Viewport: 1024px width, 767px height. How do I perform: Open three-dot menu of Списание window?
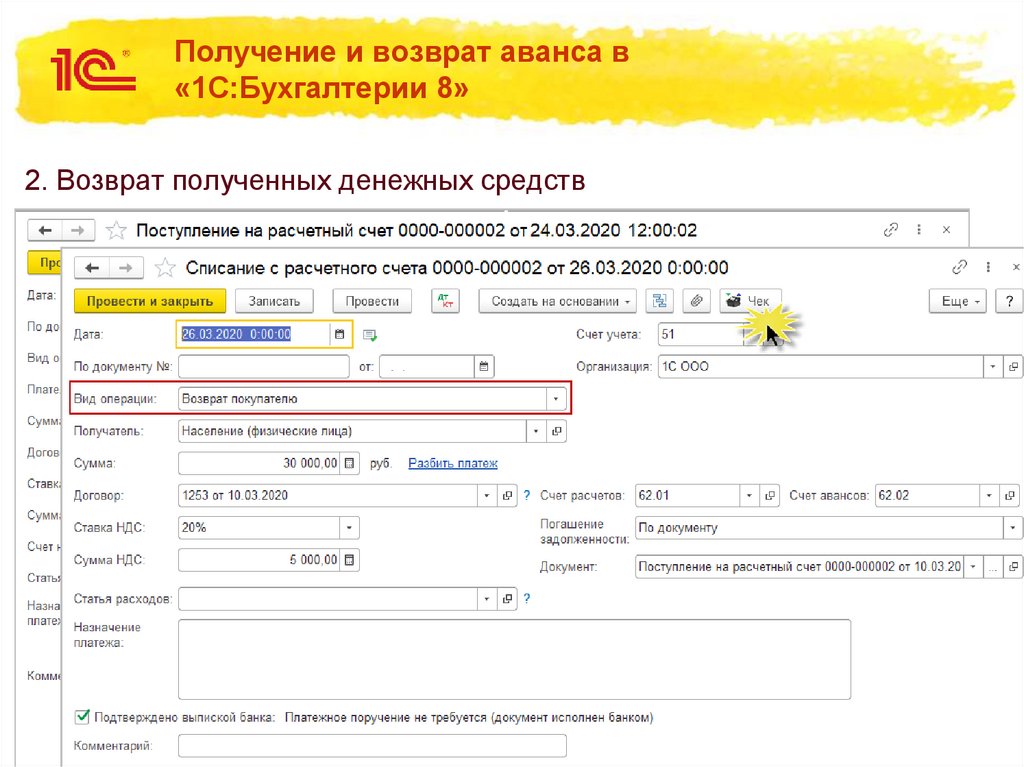point(988,267)
